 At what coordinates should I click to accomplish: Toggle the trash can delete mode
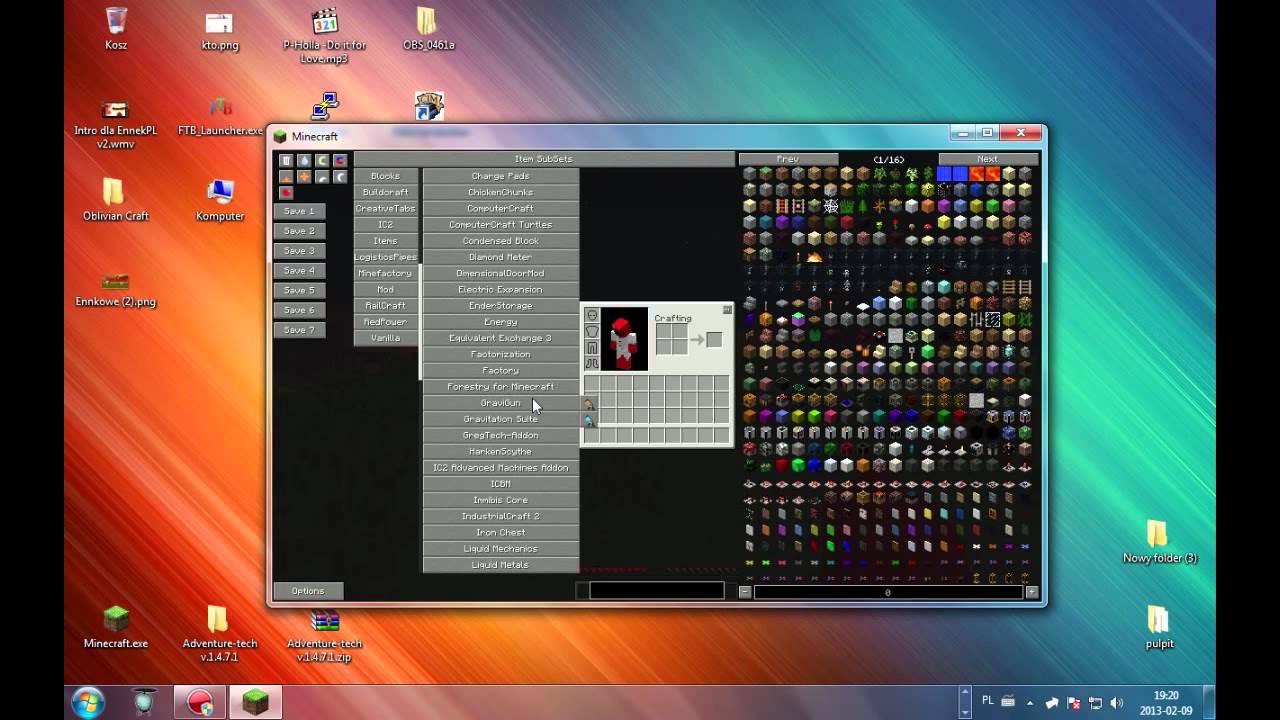(x=286, y=160)
